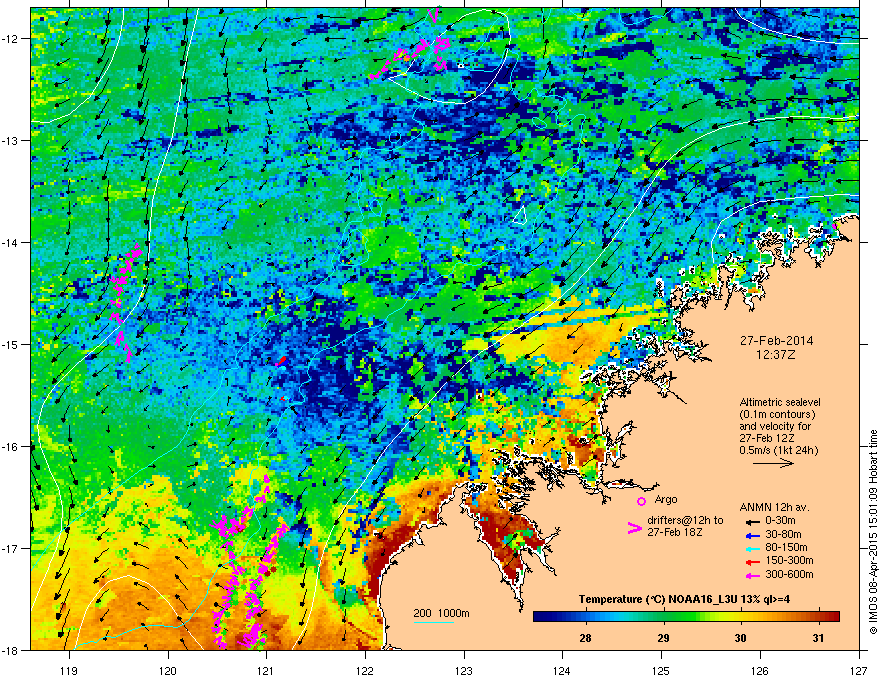Click the '300-600m' depth label

[789, 574]
